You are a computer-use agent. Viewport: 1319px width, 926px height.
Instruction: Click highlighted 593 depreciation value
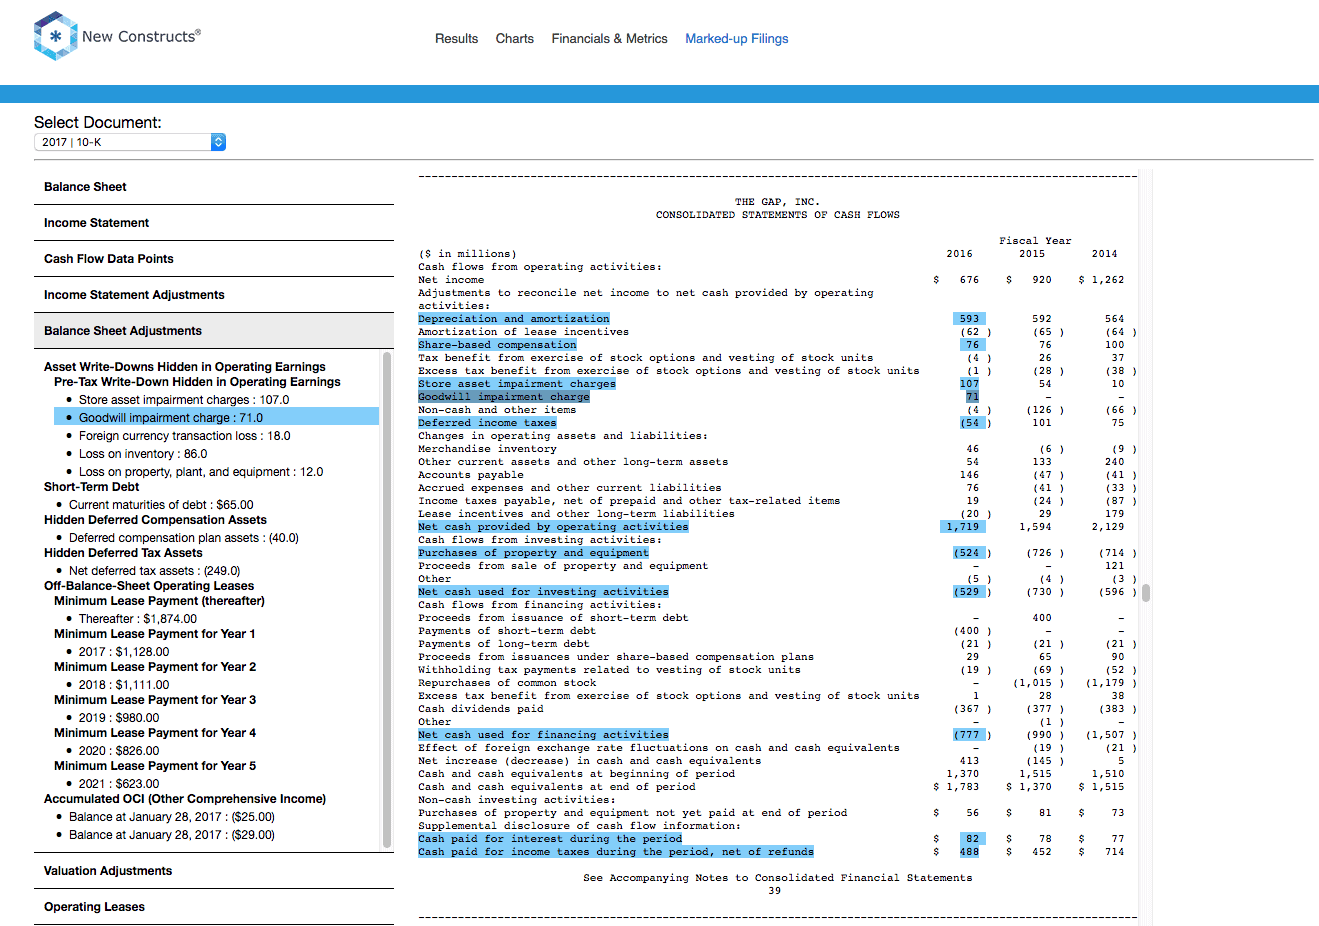pos(969,319)
